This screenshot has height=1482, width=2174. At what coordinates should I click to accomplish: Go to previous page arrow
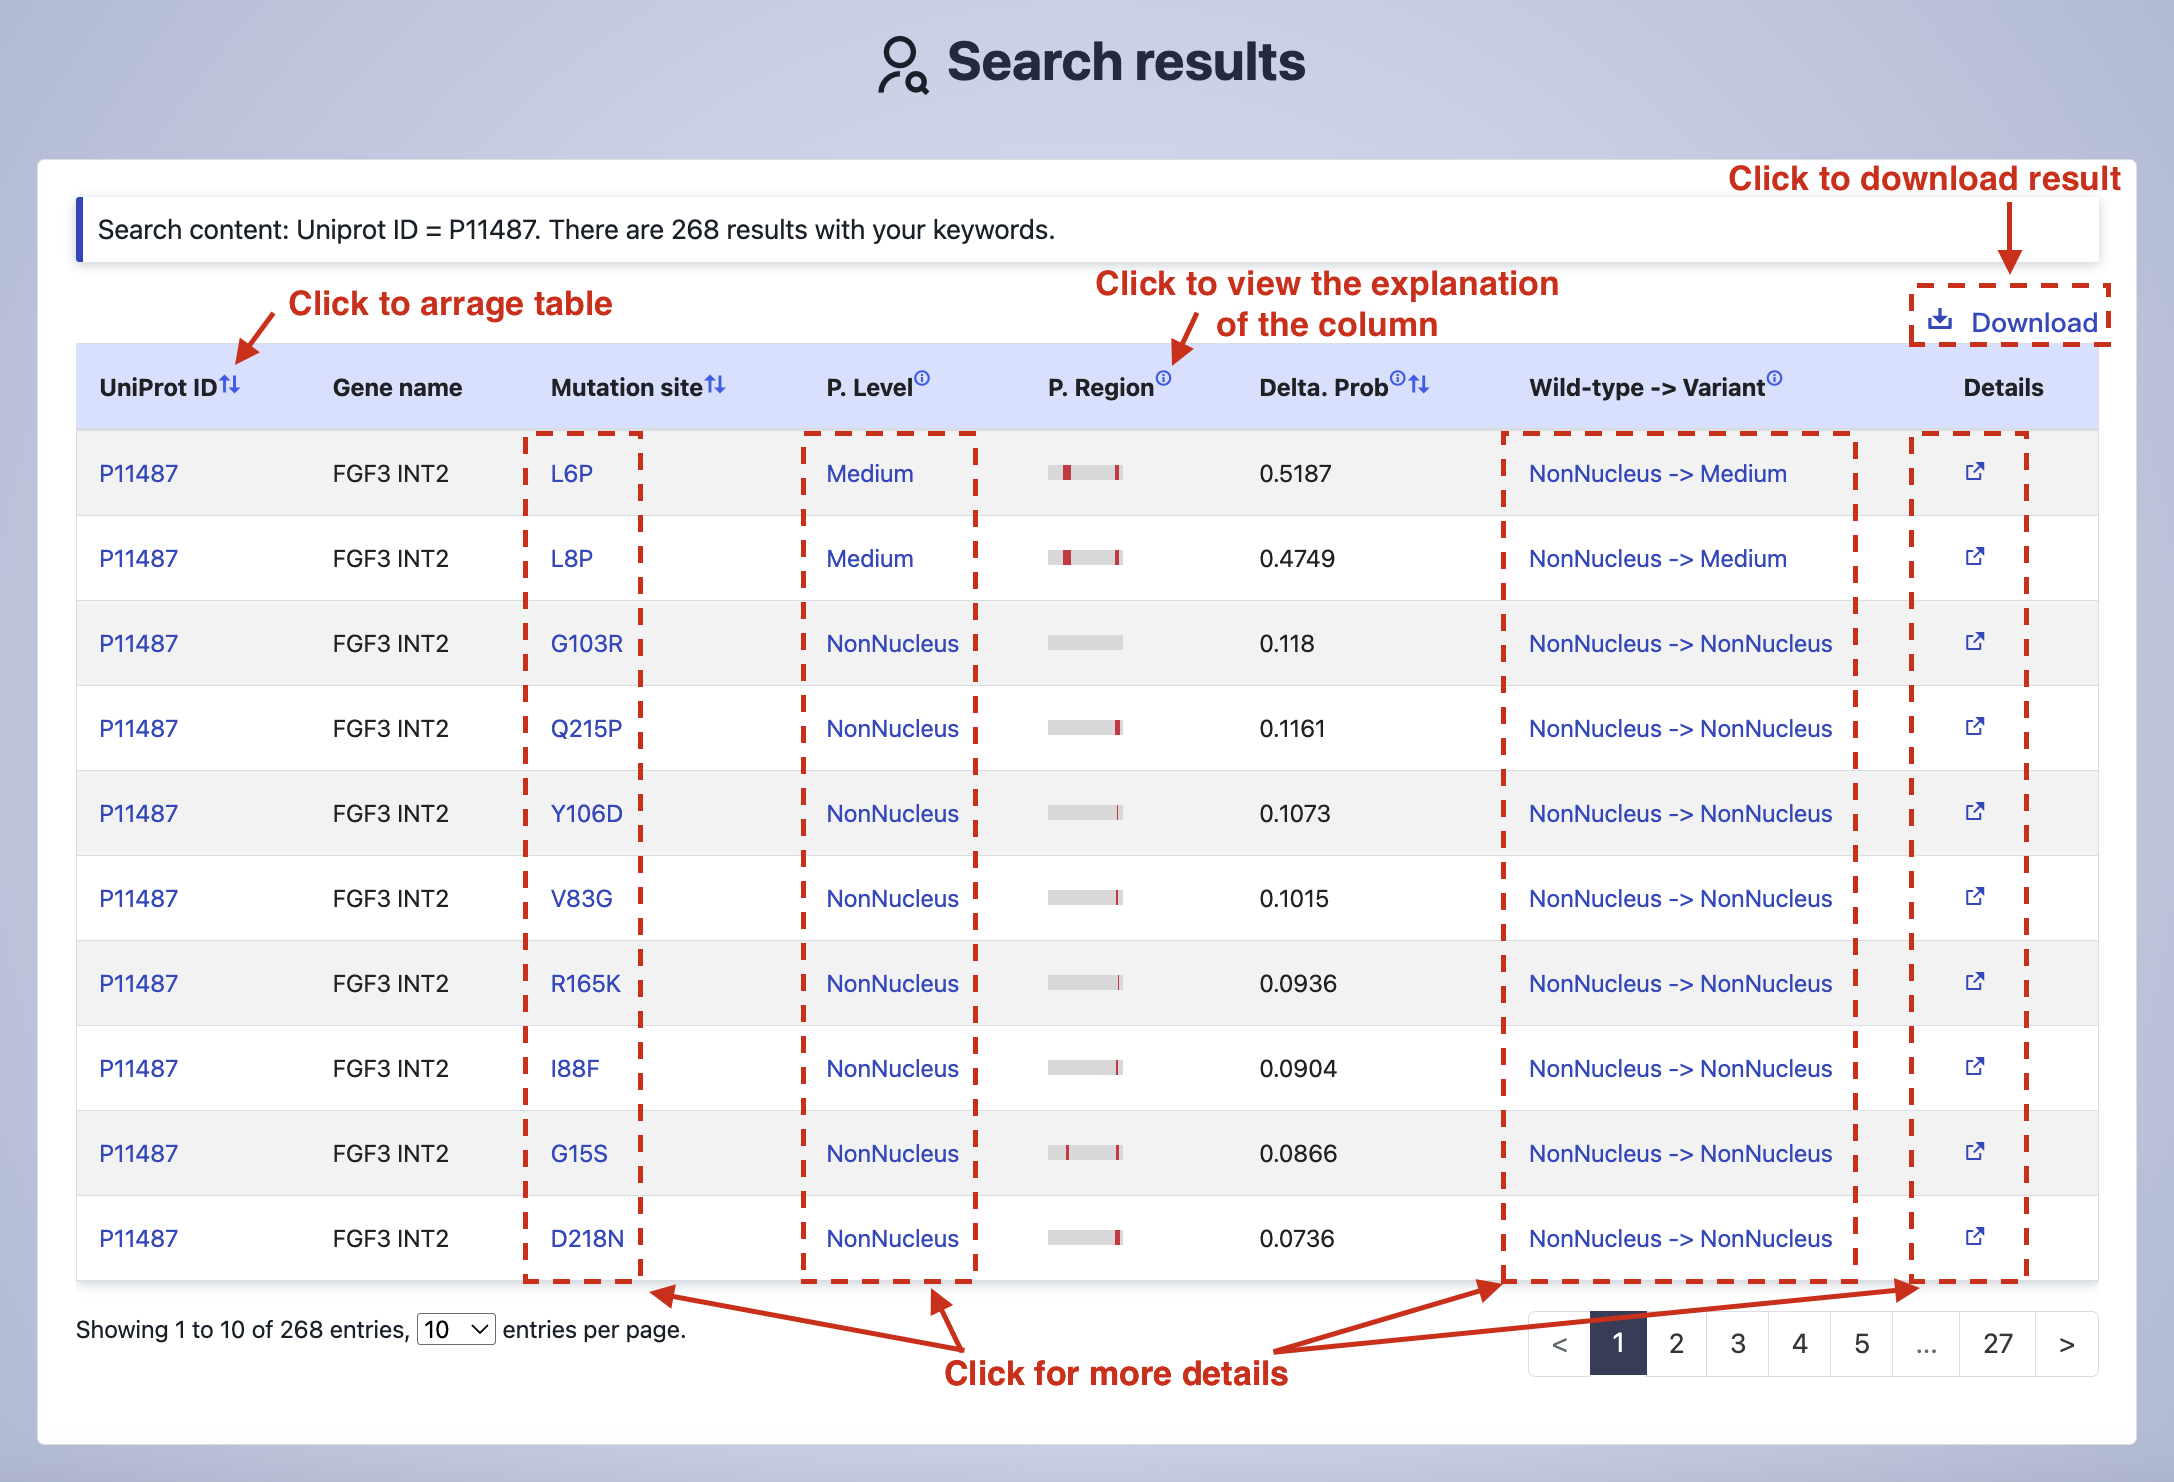[x=1559, y=1344]
